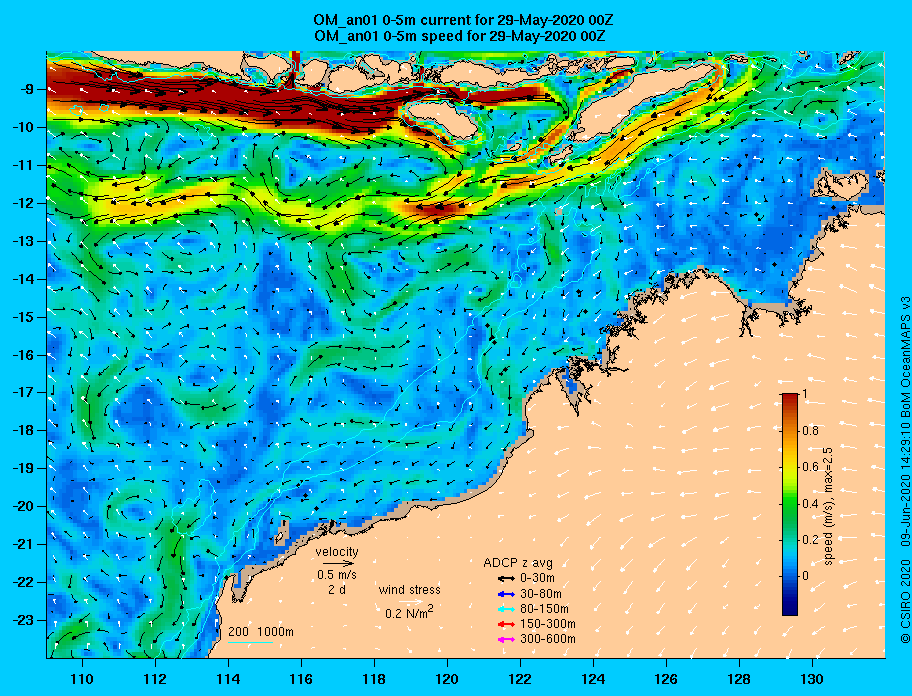912x696 pixels.
Task: Click the dark red top of the speed colorbar
Action: pos(789,399)
